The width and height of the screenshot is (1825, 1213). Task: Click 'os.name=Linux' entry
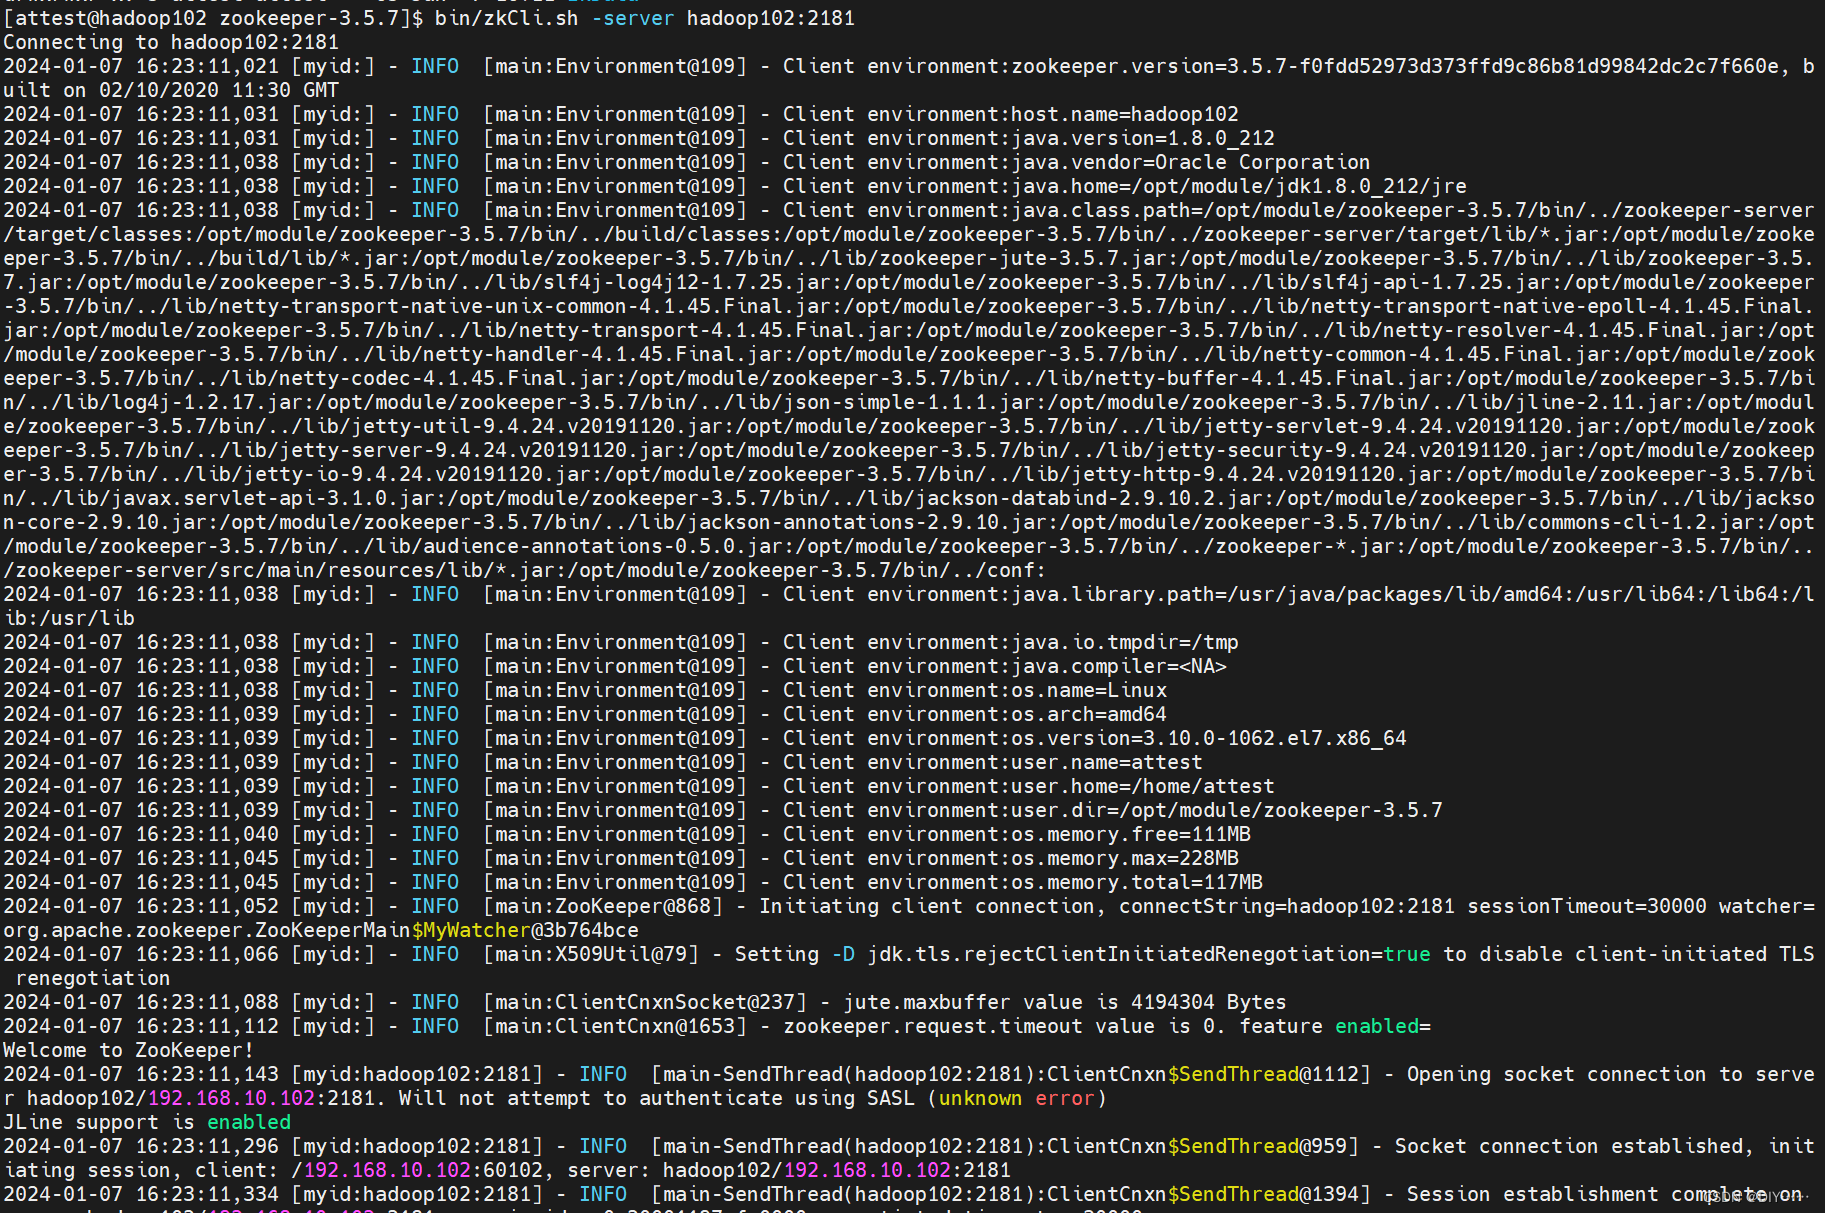[1089, 690]
